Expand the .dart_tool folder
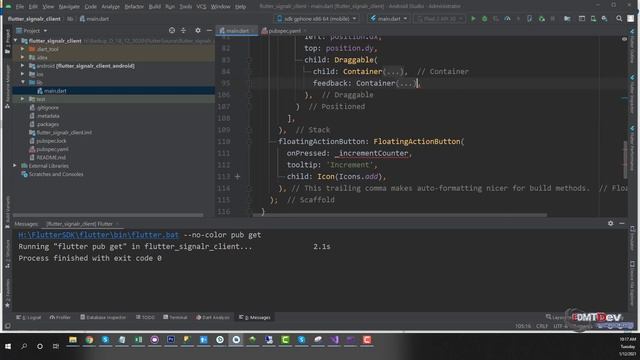This screenshot has height=360, width=640. pos(23,49)
